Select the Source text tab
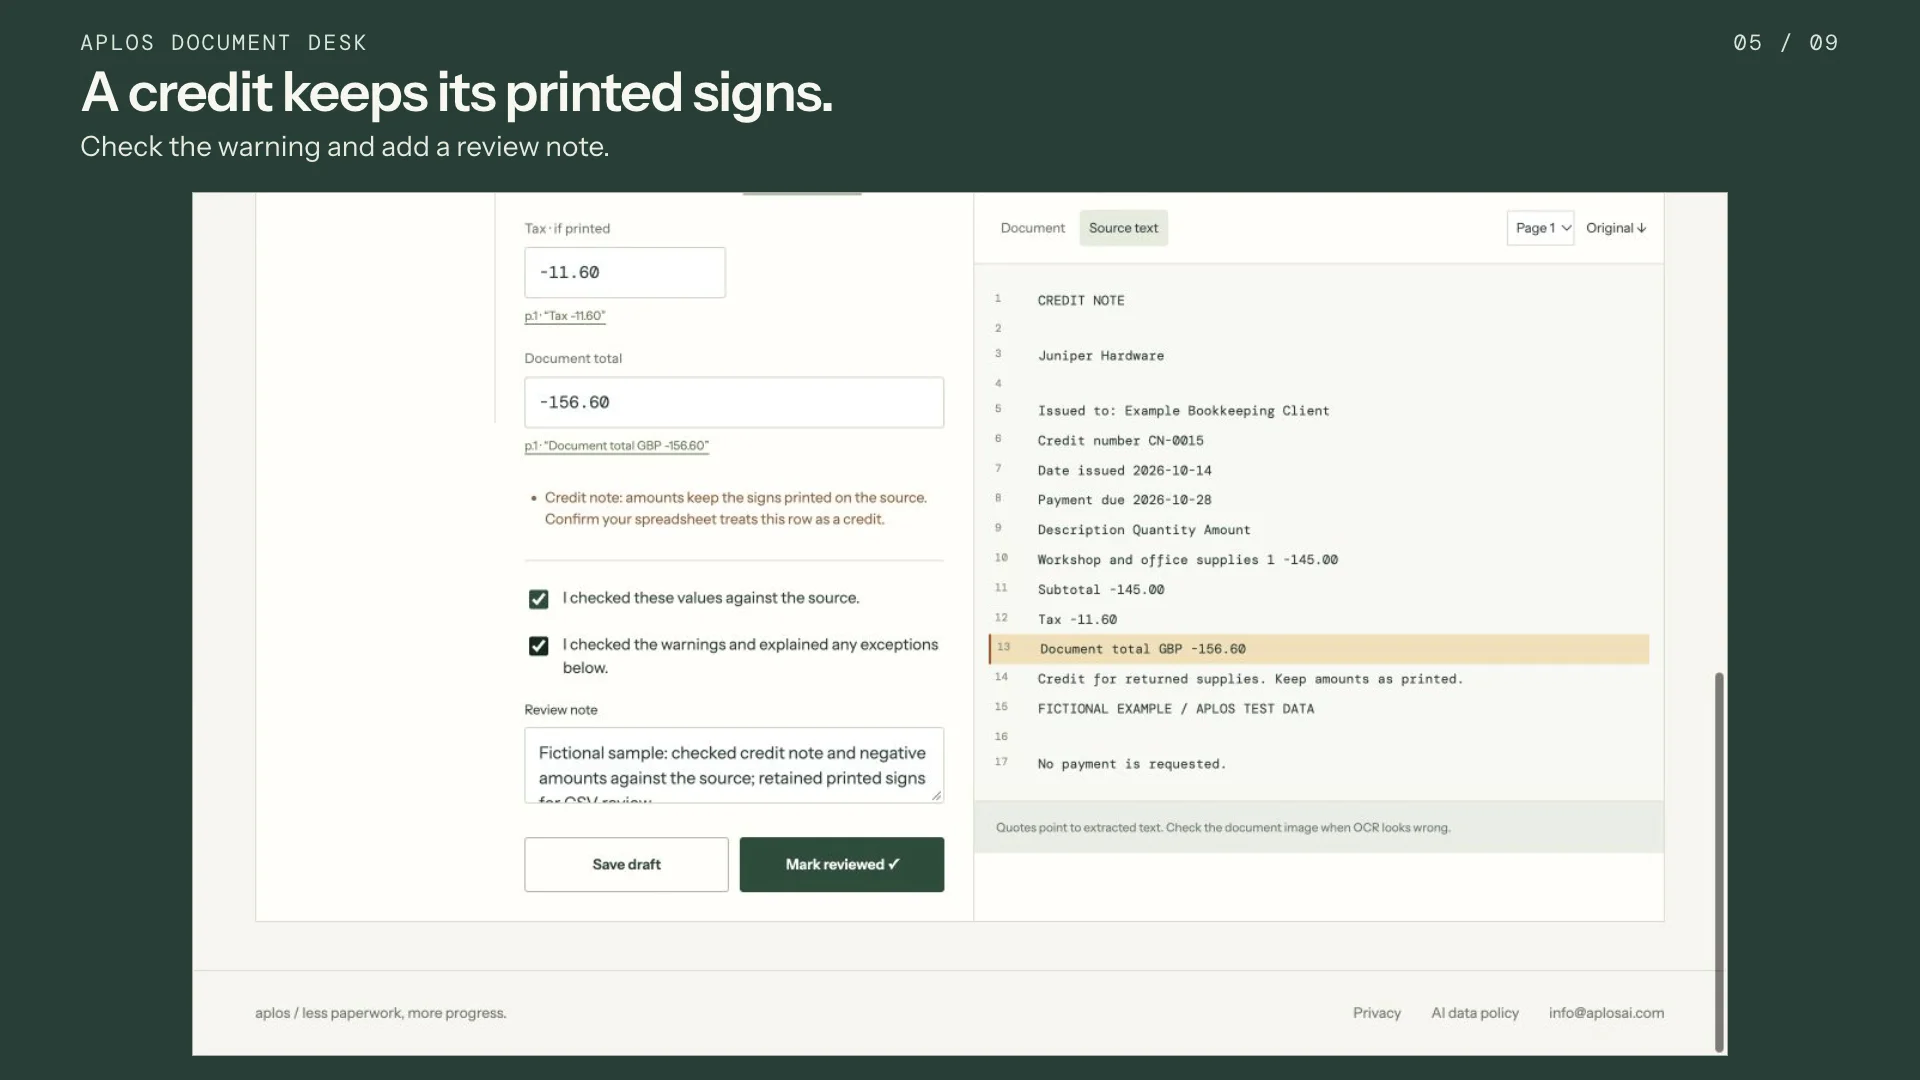Image resolution: width=1920 pixels, height=1080 pixels. point(1123,228)
